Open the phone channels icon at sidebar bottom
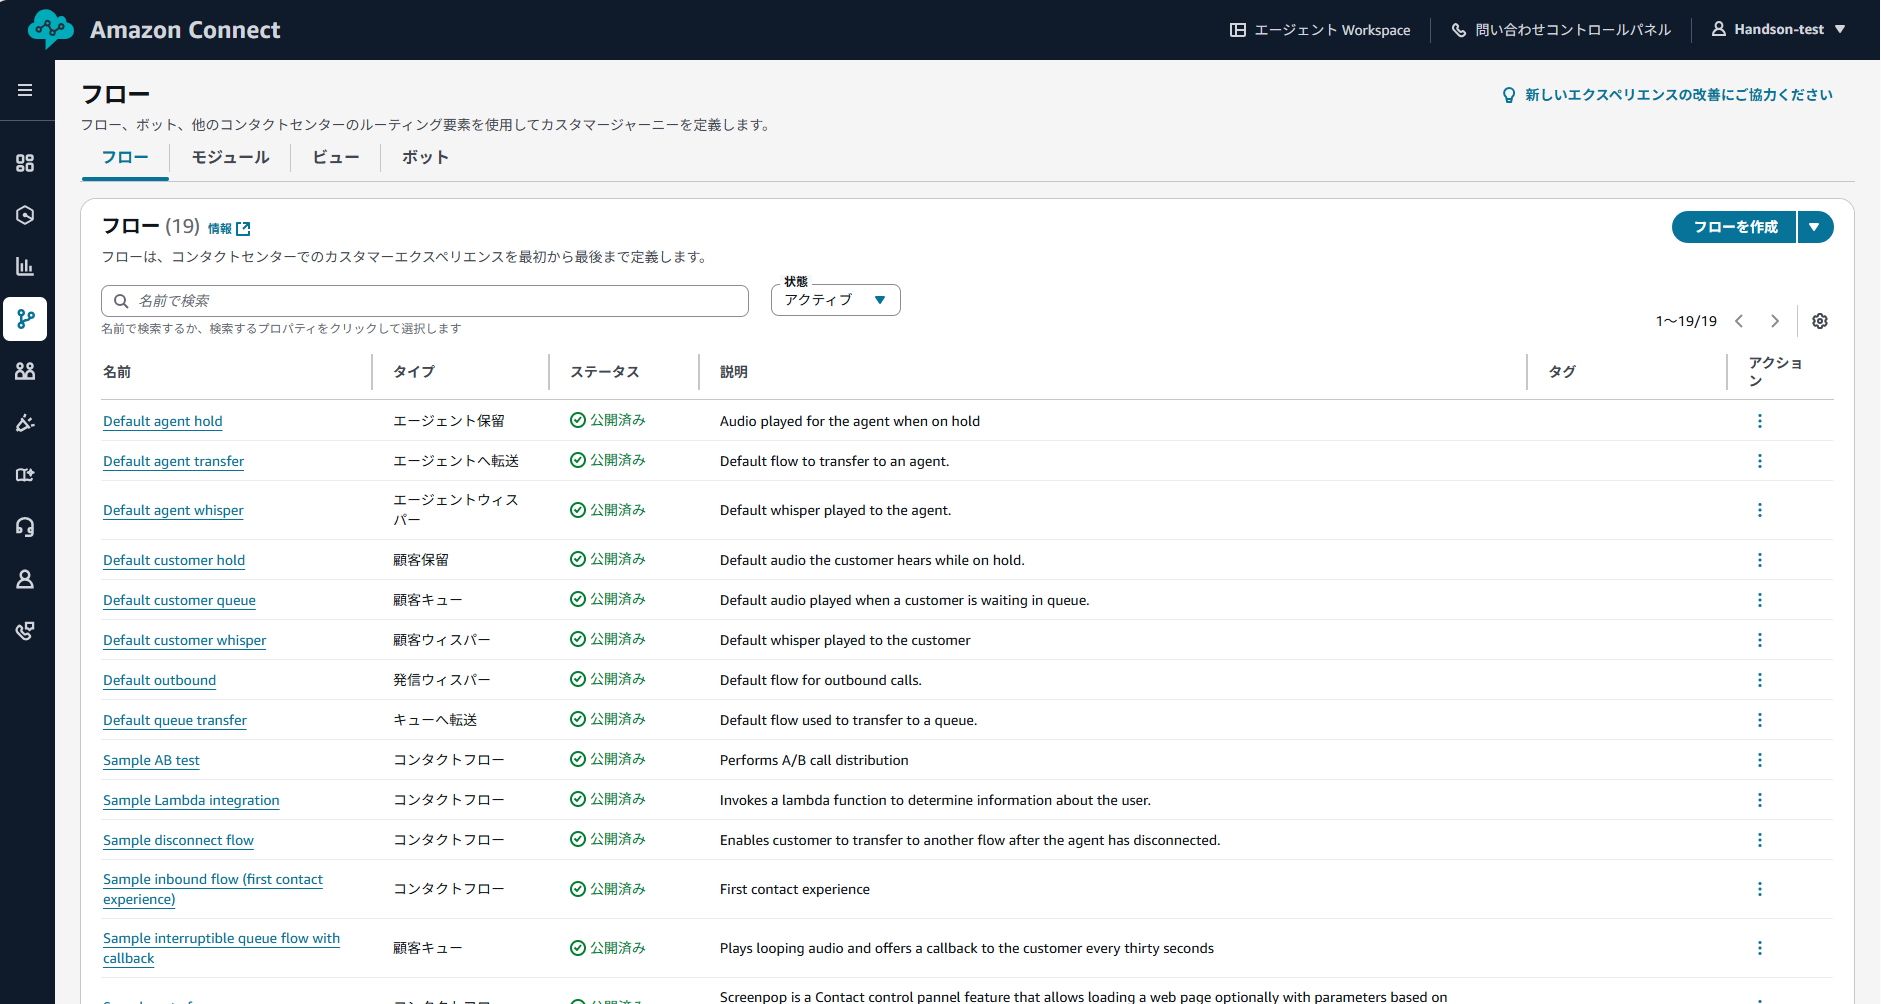Screen dimensions: 1881x1004 pos(26,631)
